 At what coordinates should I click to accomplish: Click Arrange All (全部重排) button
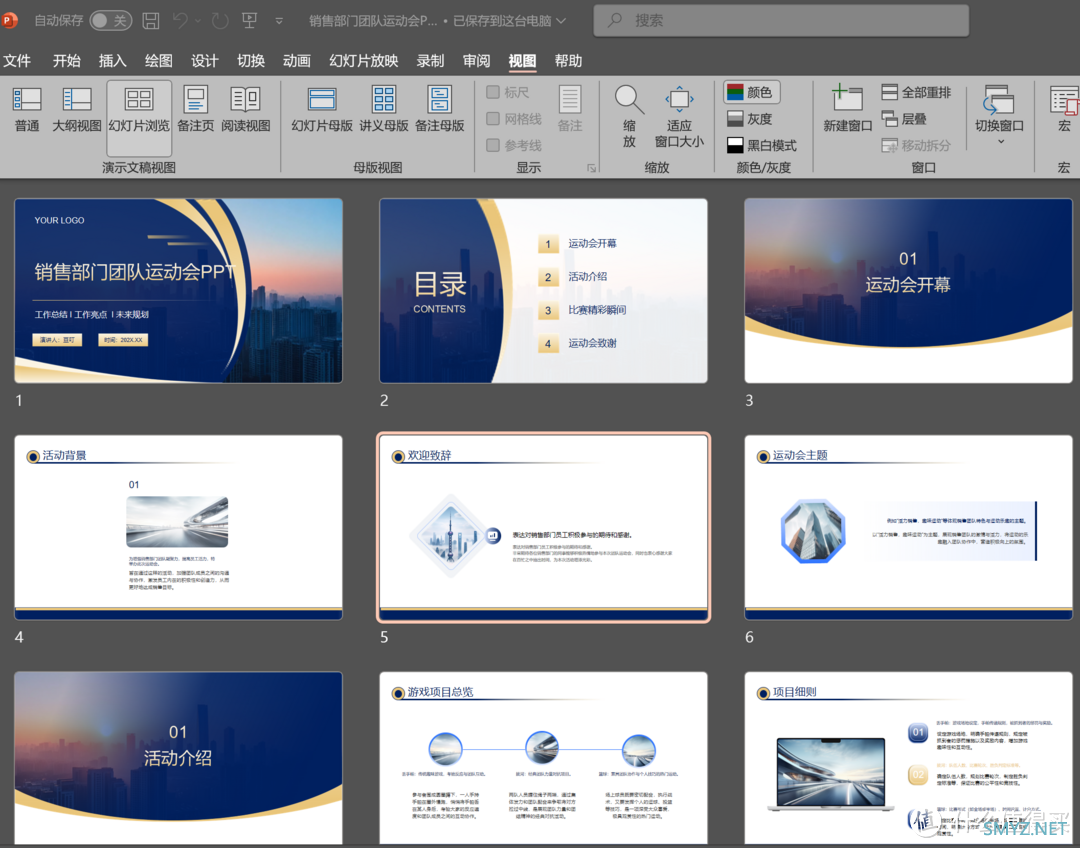pyautogui.click(x=916, y=92)
